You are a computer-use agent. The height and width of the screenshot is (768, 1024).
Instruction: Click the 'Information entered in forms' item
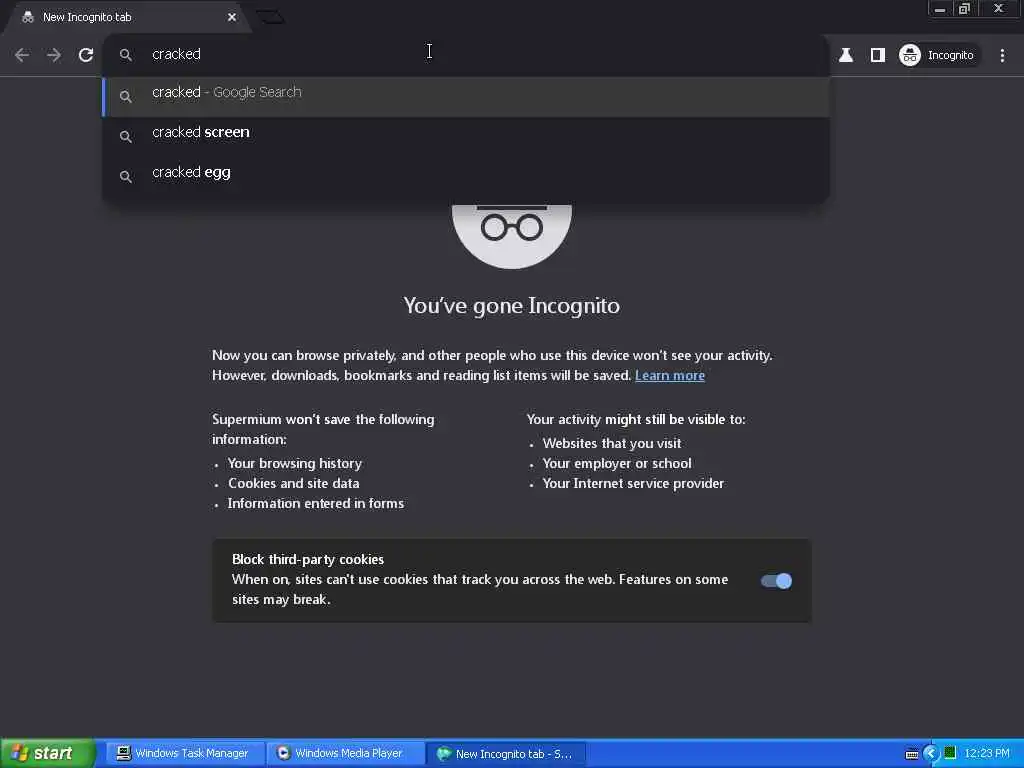[315, 504]
